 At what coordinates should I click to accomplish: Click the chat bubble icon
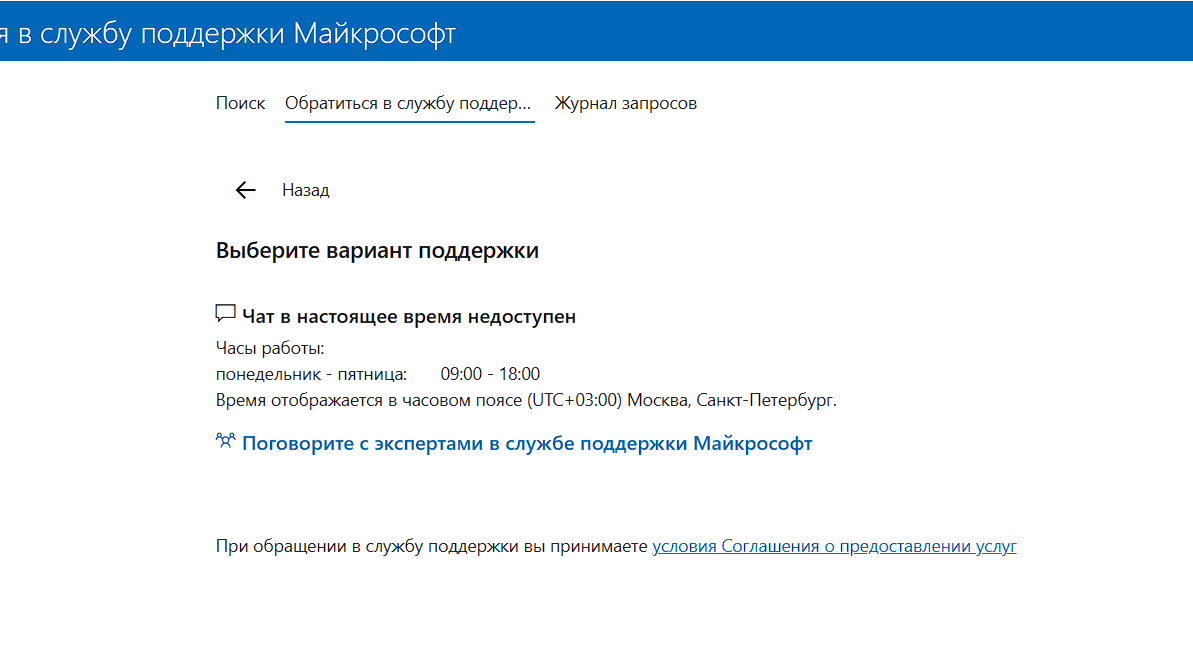tap(225, 313)
